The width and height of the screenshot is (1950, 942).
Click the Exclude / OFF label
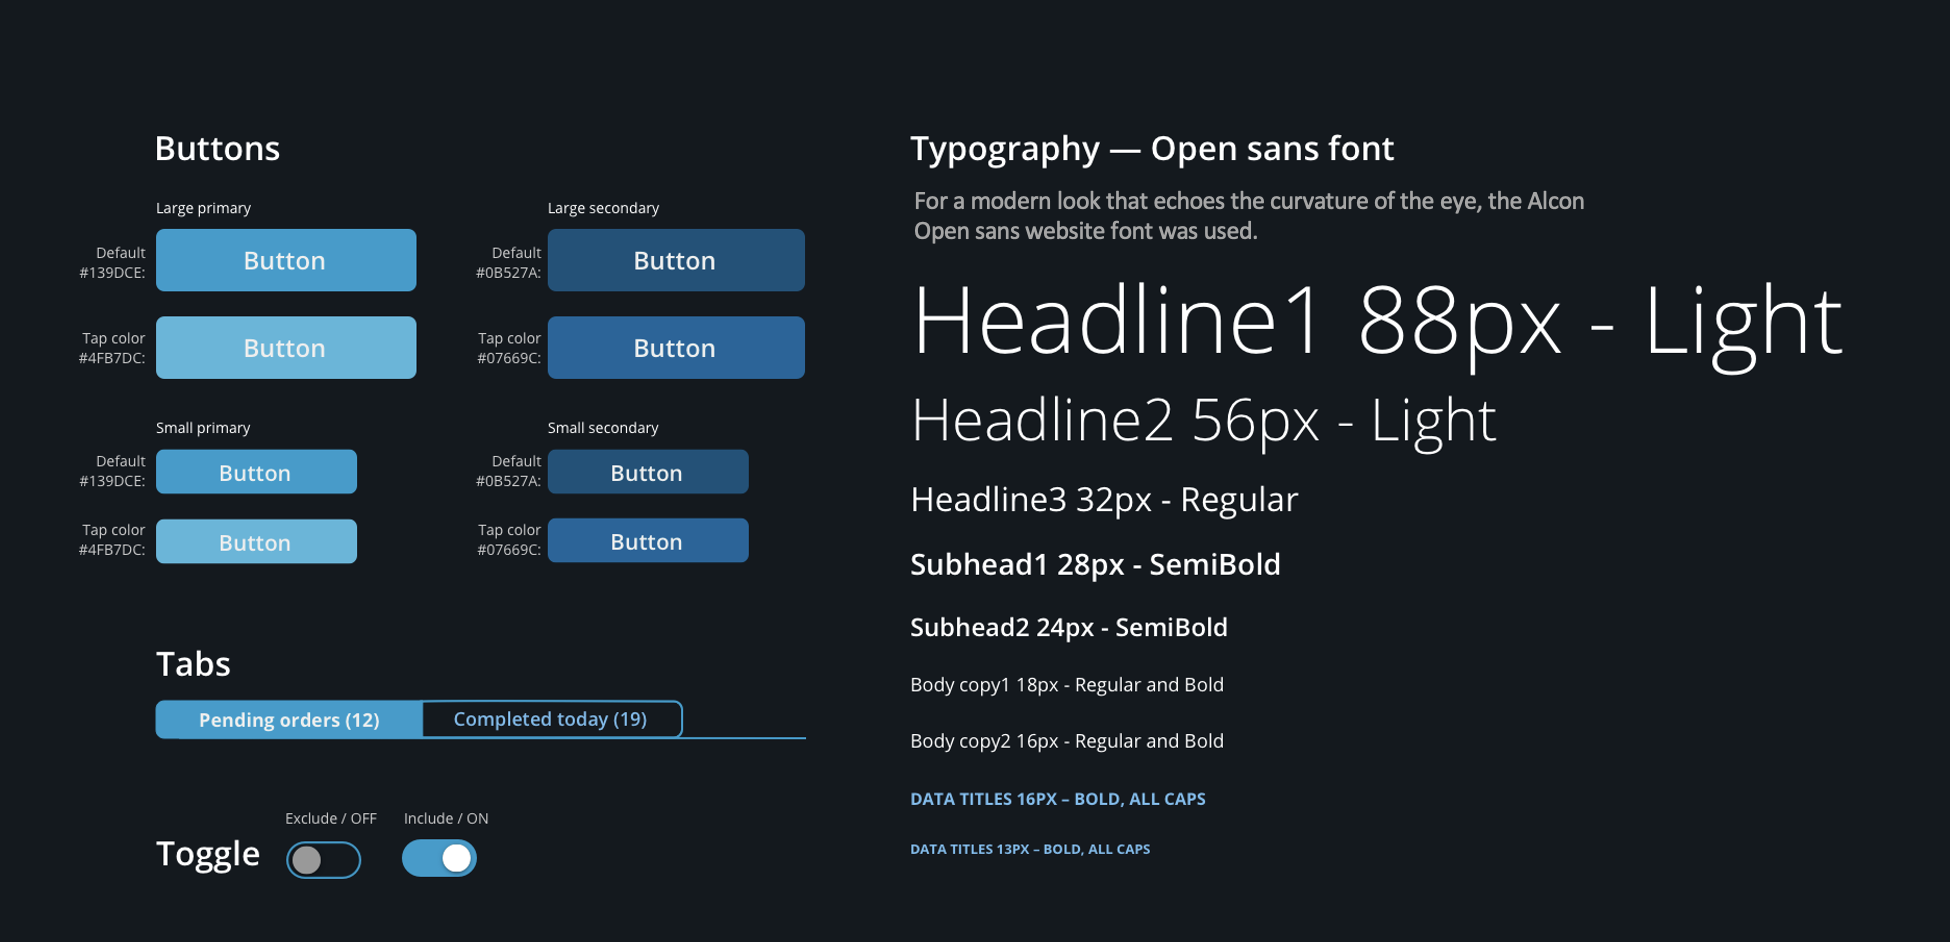click(331, 818)
